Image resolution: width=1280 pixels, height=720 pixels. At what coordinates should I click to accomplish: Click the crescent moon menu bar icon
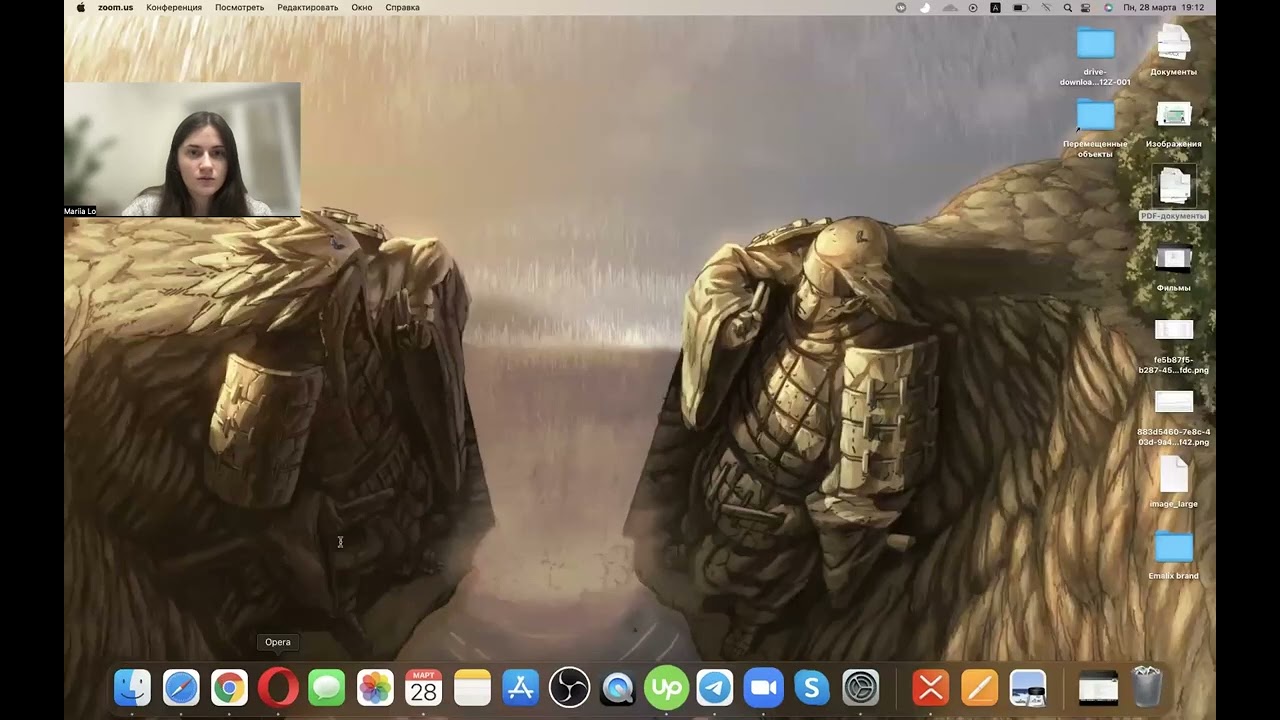coord(925,7)
